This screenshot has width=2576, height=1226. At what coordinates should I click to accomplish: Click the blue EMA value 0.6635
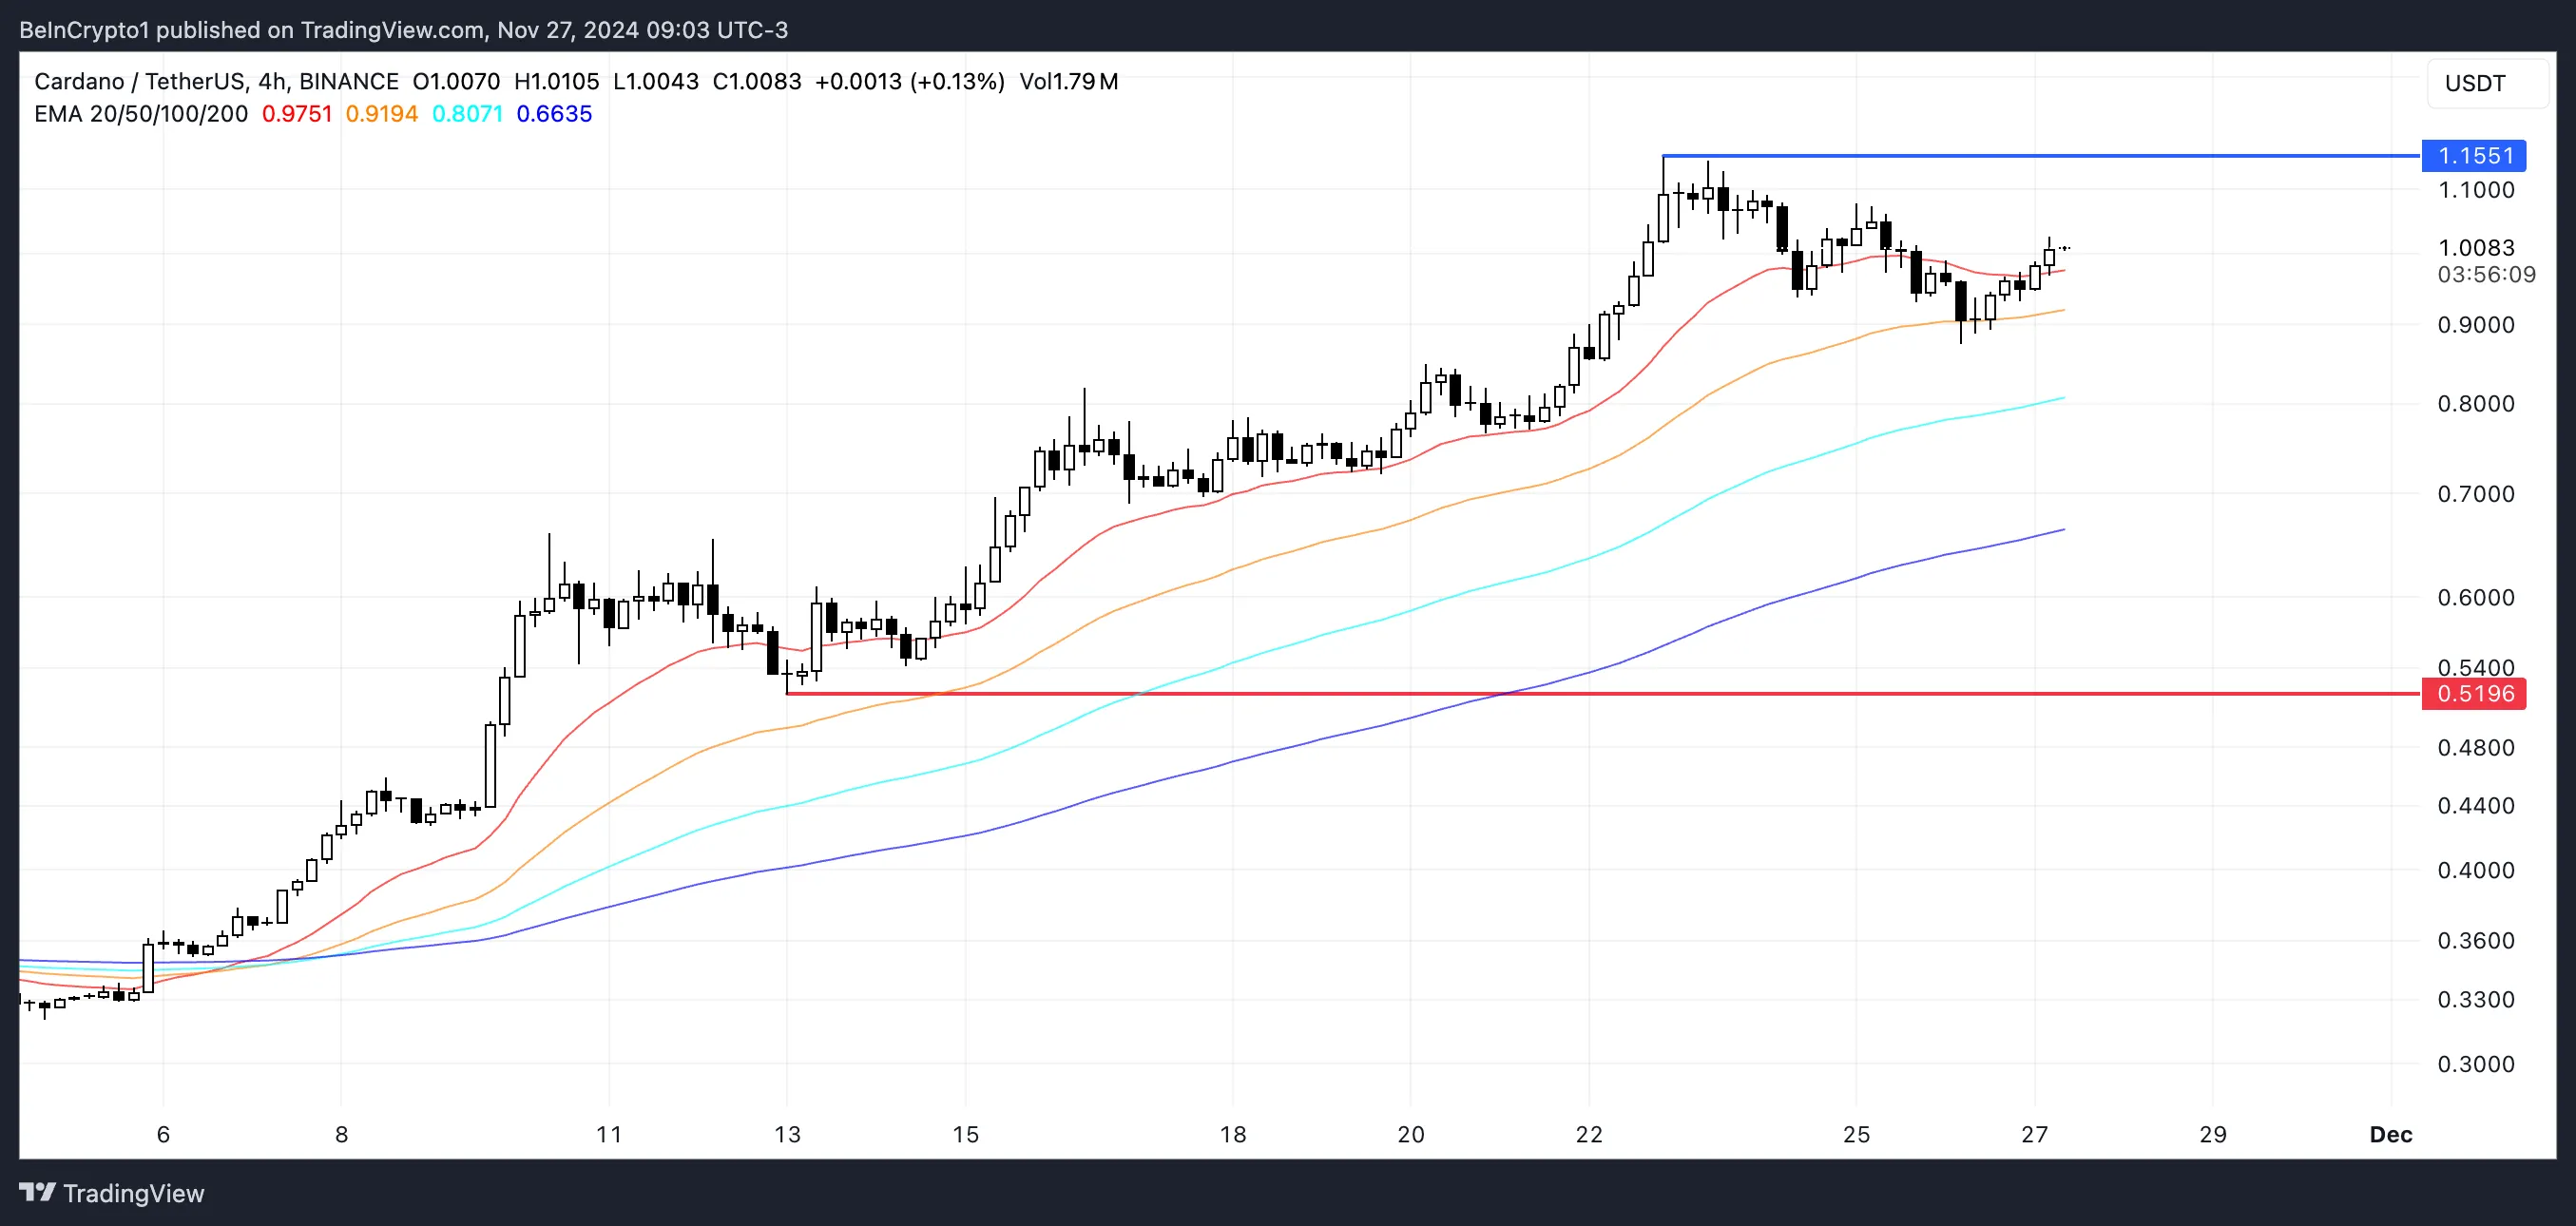click(554, 114)
